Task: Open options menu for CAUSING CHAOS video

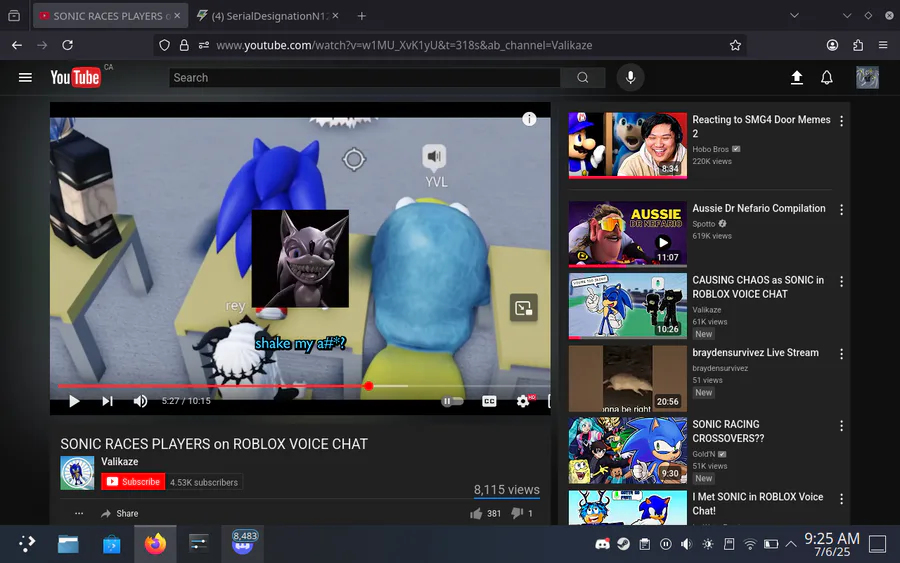Action: click(x=841, y=282)
